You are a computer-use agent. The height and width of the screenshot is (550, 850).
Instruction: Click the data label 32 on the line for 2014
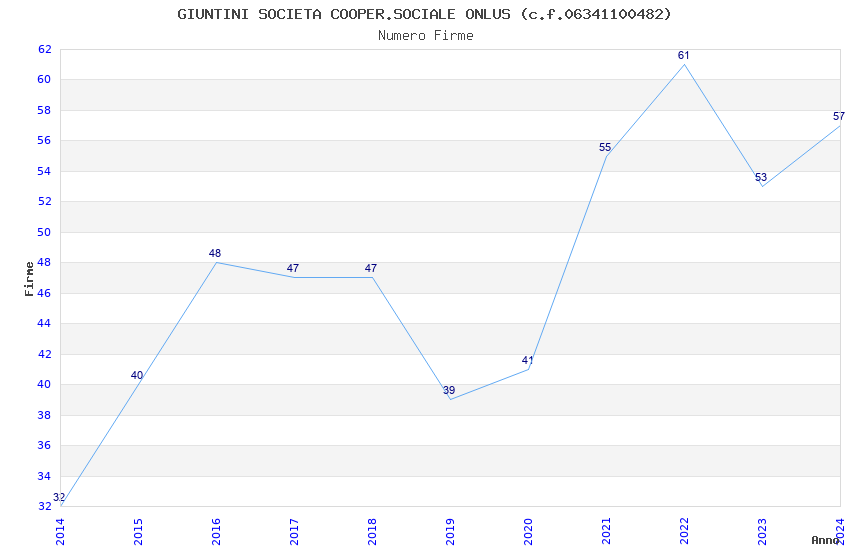point(59,497)
